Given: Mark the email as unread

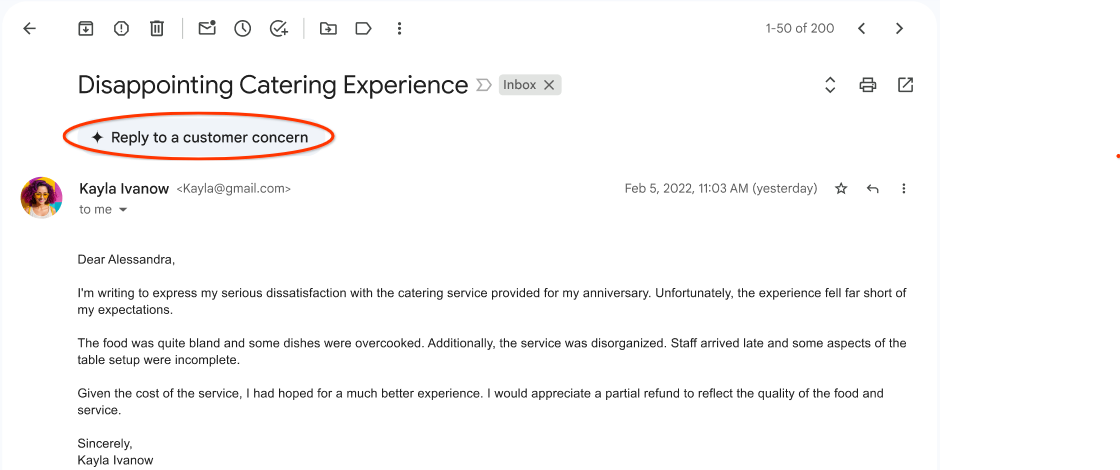Looking at the screenshot, I should 207,29.
